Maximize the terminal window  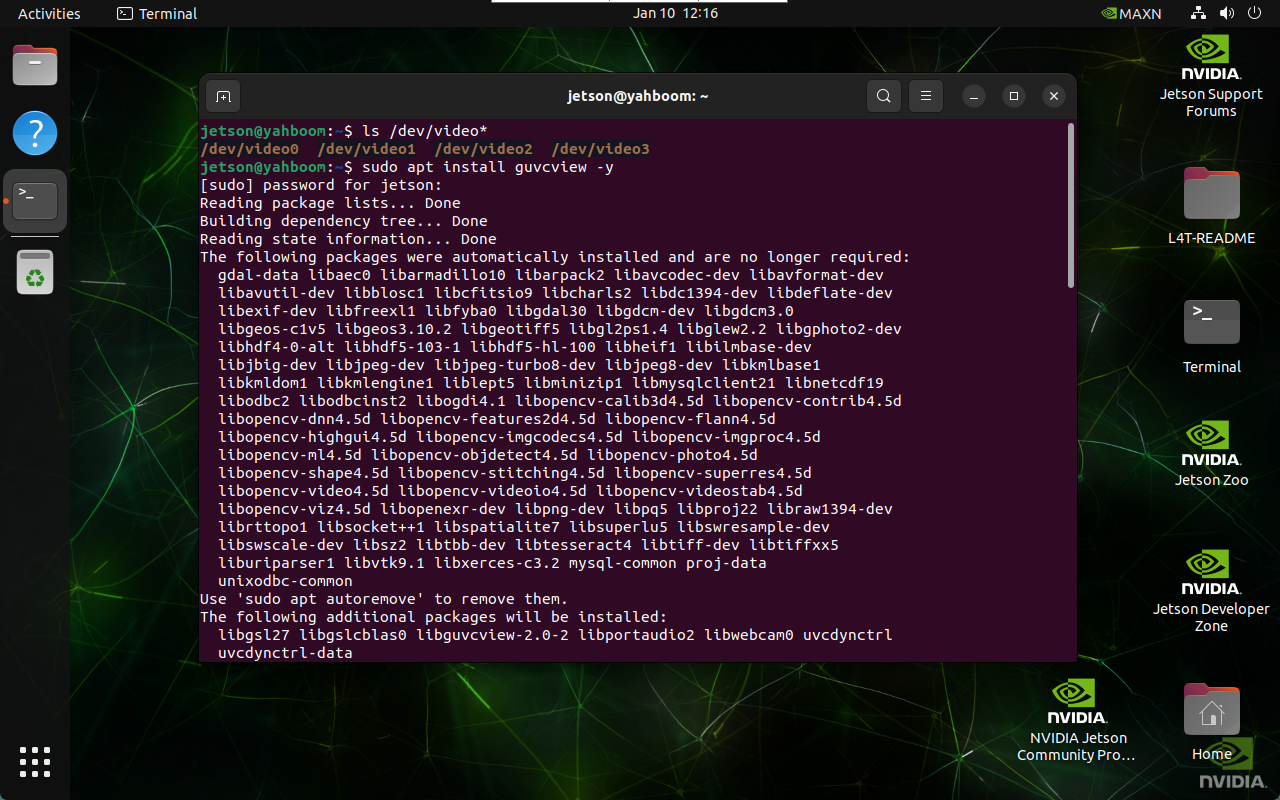[x=1014, y=96]
